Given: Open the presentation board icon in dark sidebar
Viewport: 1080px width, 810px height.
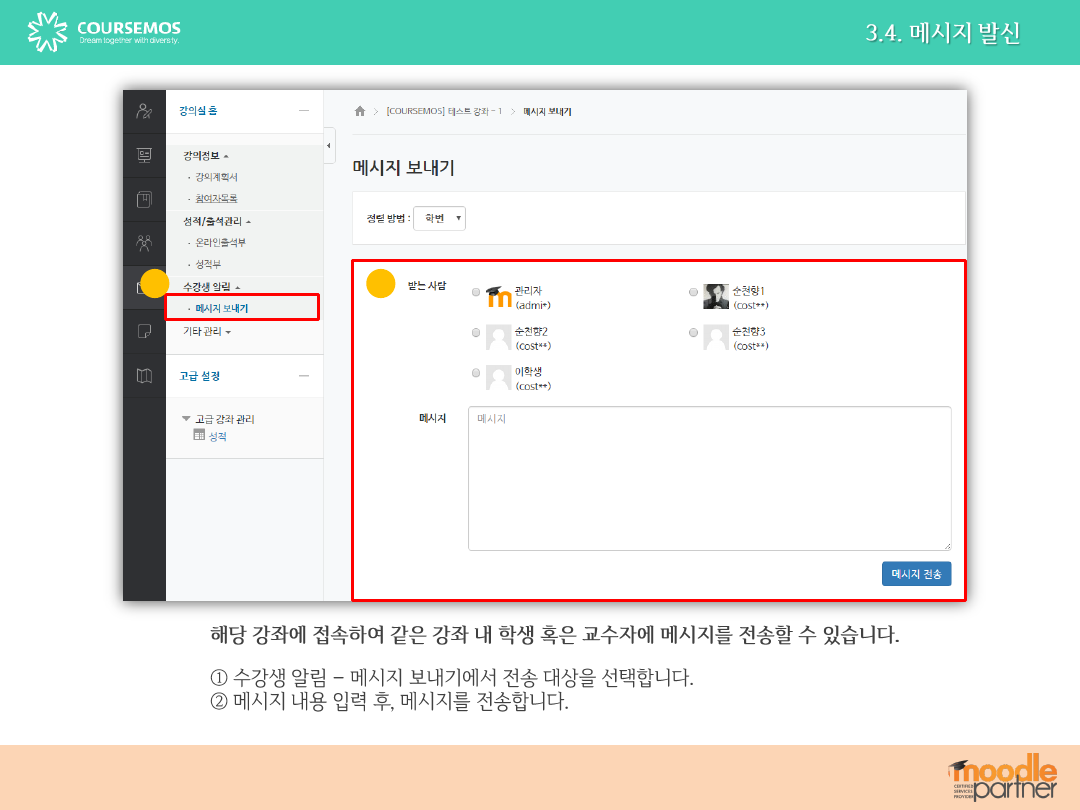Looking at the screenshot, I should pyautogui.click(x=144, y=155).
